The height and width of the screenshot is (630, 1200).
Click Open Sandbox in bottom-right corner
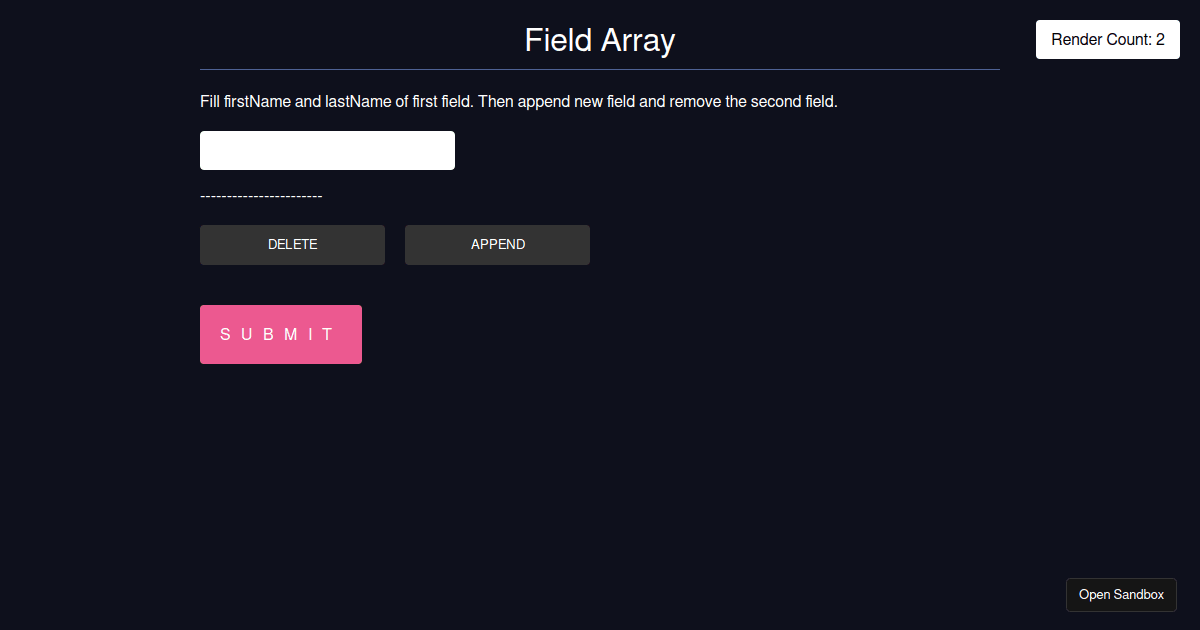coord(1121,594)
